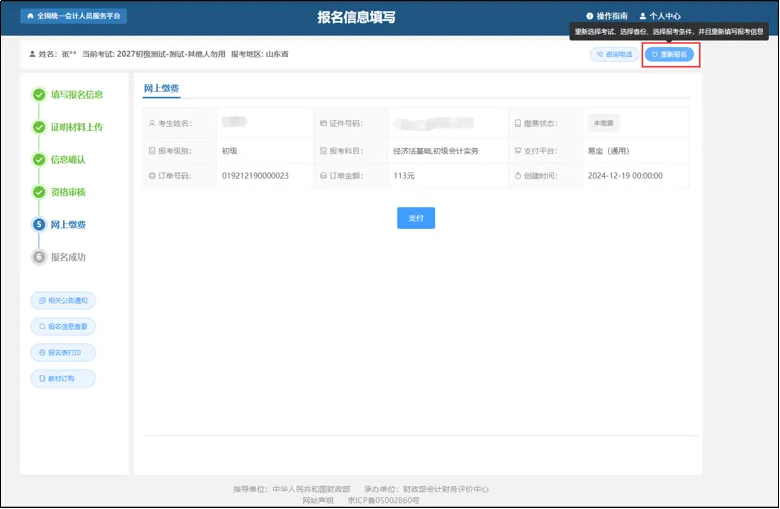Click the 支付 pay button
This screenshot has width=780, height=509.
[416, 218]
